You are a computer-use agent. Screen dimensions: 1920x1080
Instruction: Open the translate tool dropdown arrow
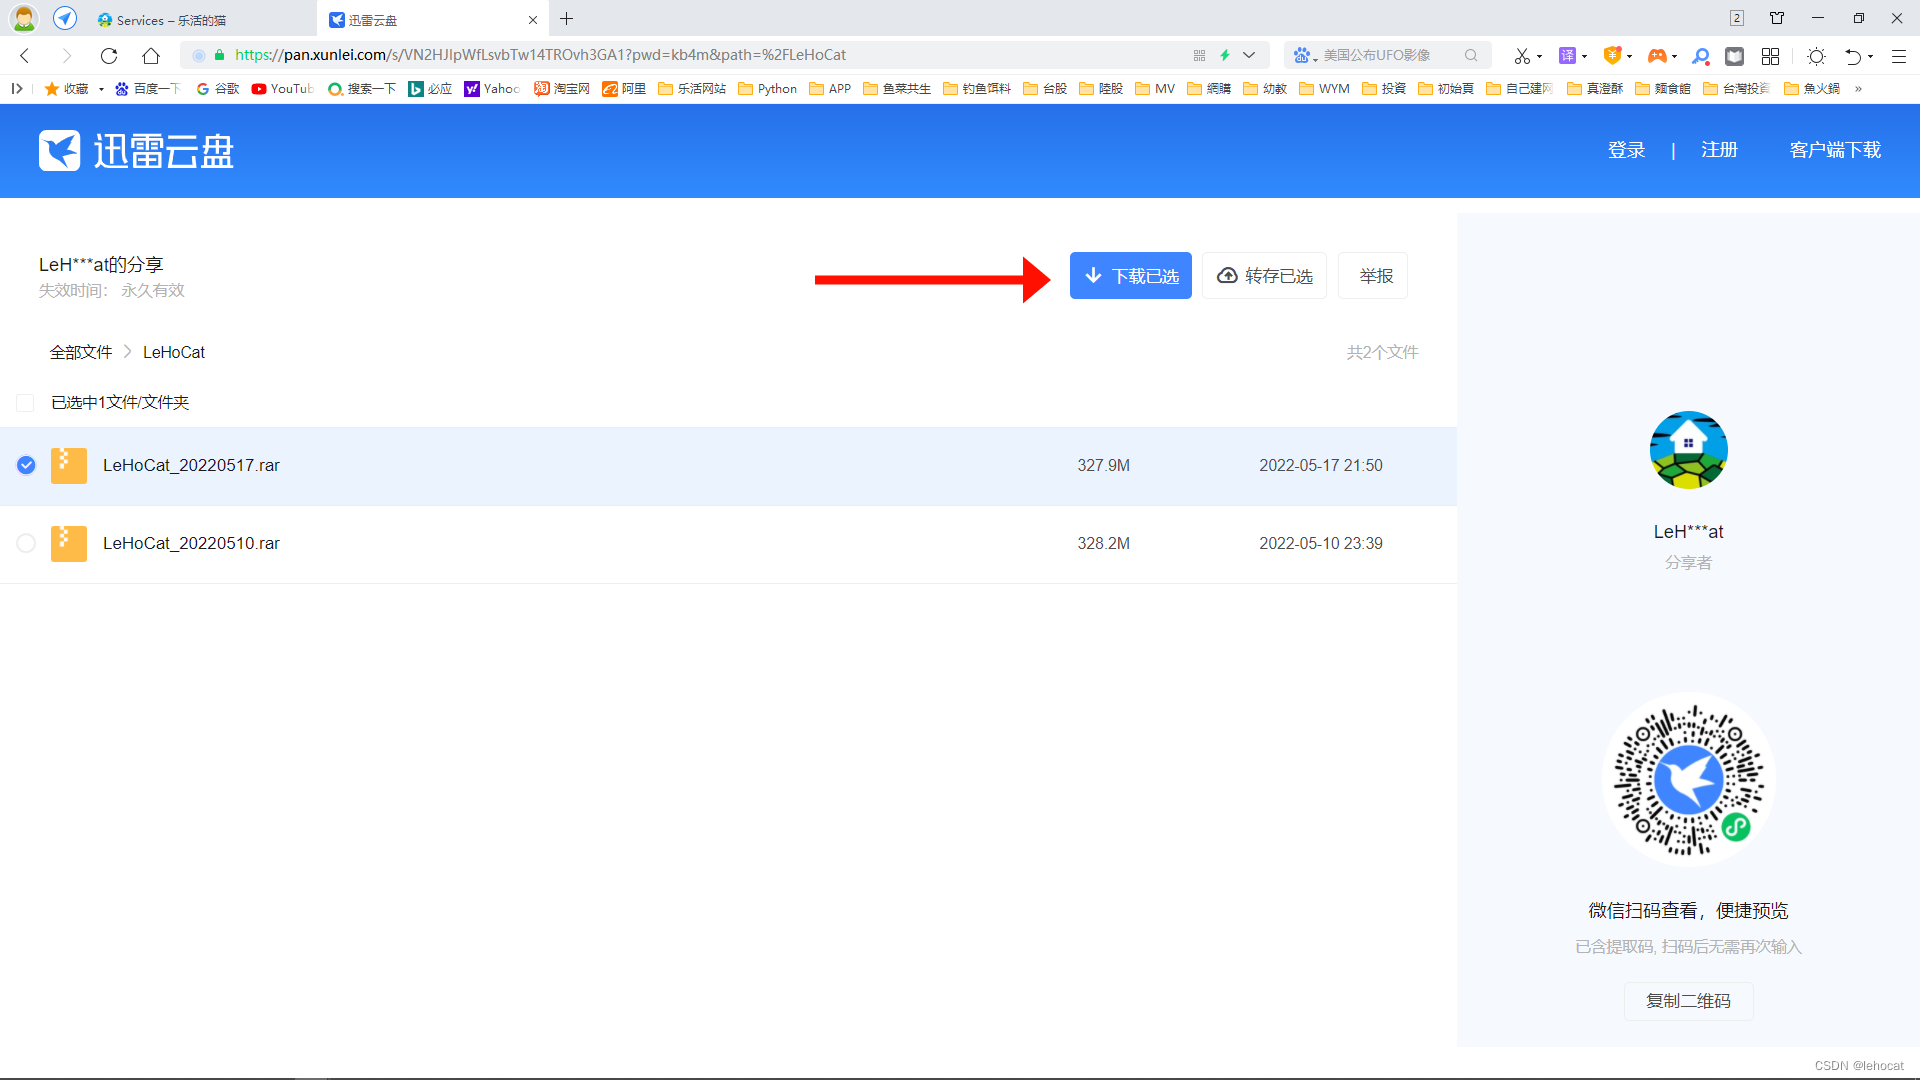click(1585, 57)
